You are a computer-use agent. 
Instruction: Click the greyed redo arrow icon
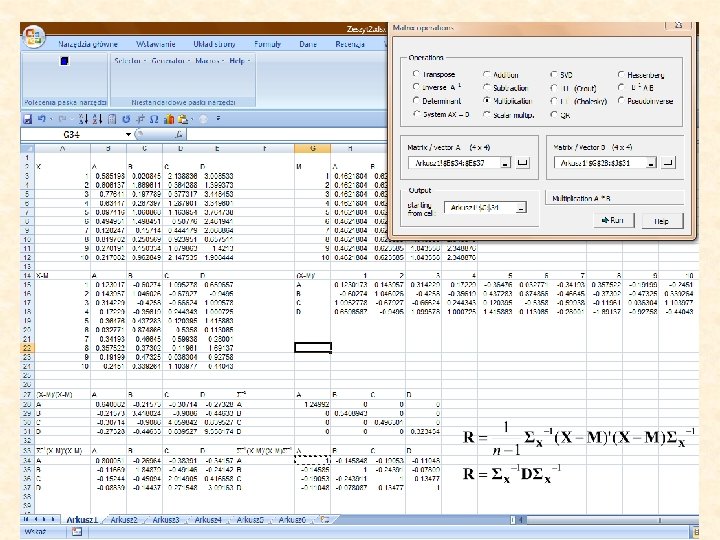tap(62, 119)
